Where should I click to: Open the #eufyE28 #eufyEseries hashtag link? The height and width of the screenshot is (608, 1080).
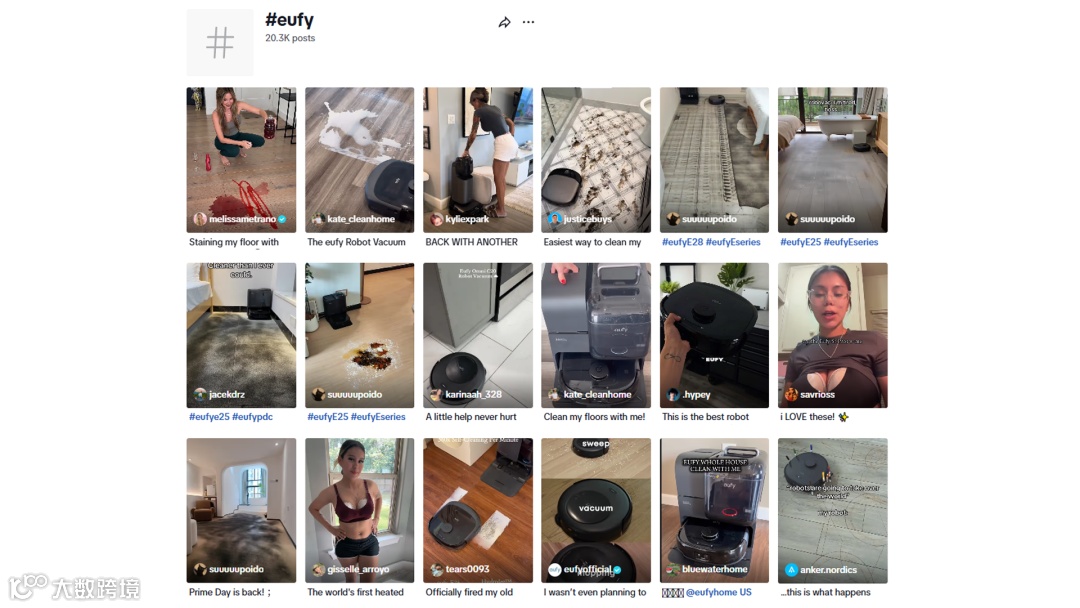coord(711,242)
